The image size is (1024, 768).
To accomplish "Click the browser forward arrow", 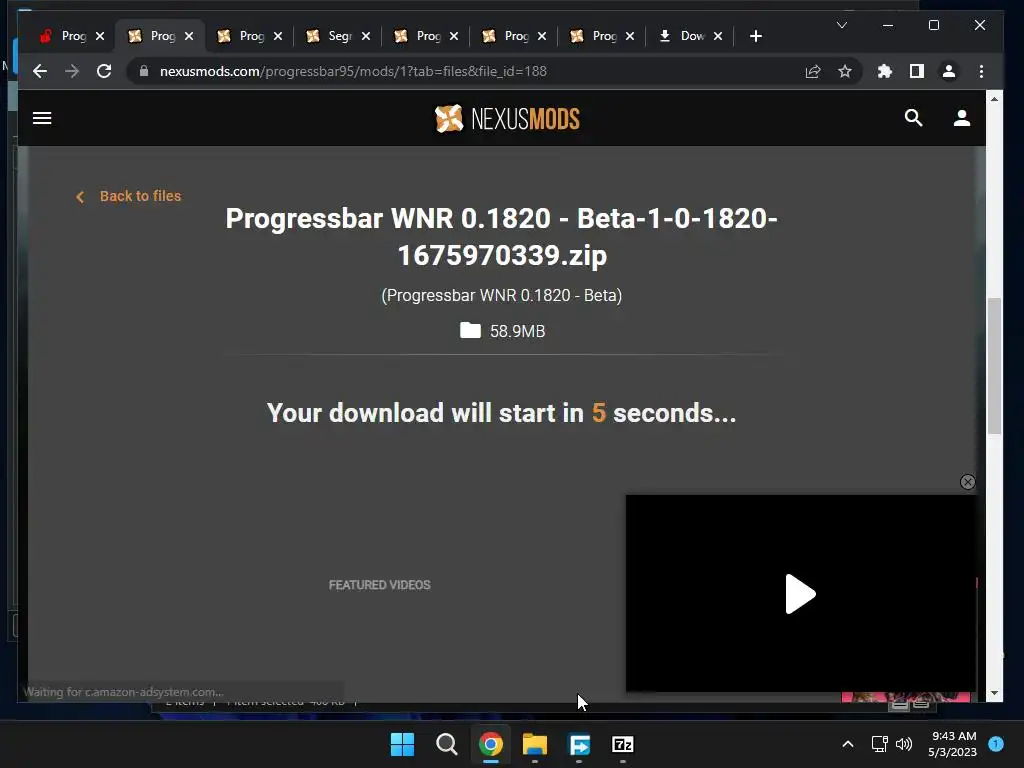I will tap(72, 71).
